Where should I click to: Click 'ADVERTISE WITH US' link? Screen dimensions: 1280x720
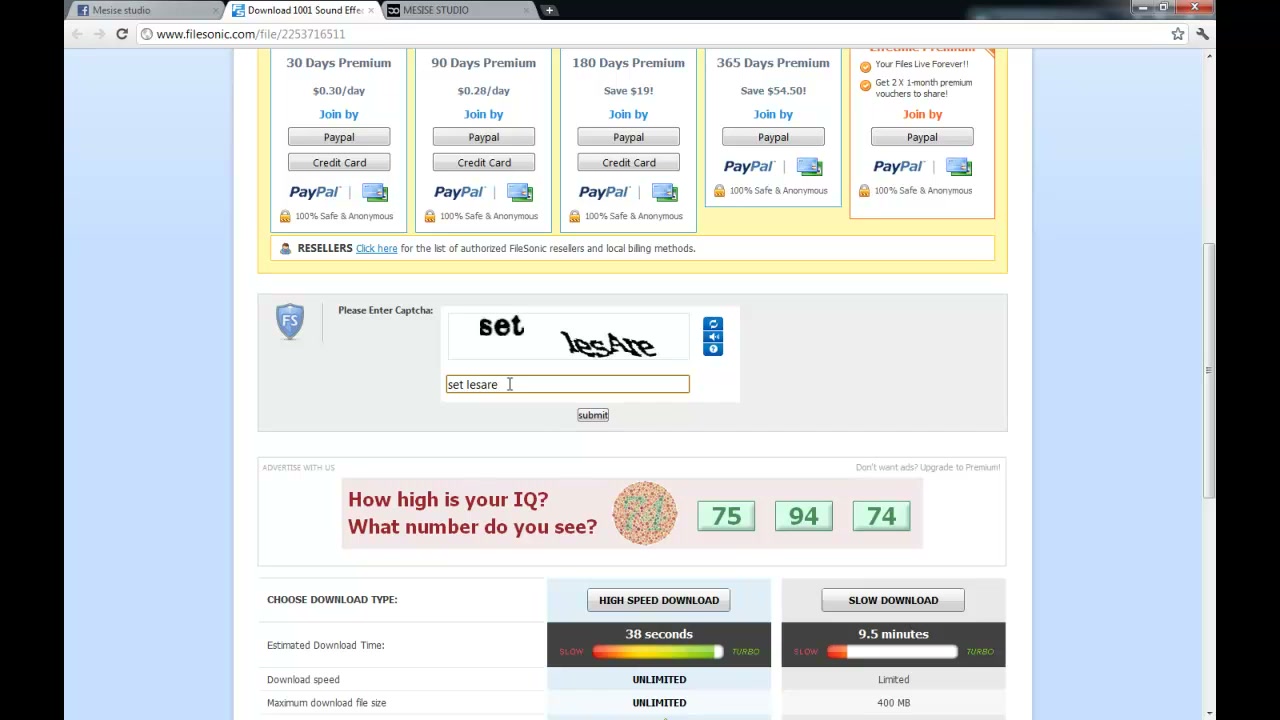click(x=298, y=467)
